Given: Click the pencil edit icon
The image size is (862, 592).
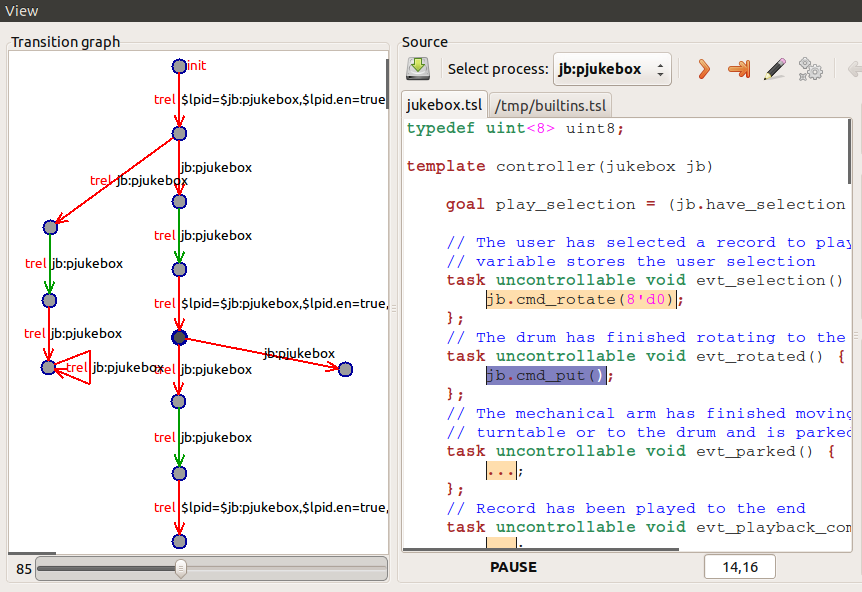Looking at the screenshot, I should pyautogui.click(x=775, y=69).
